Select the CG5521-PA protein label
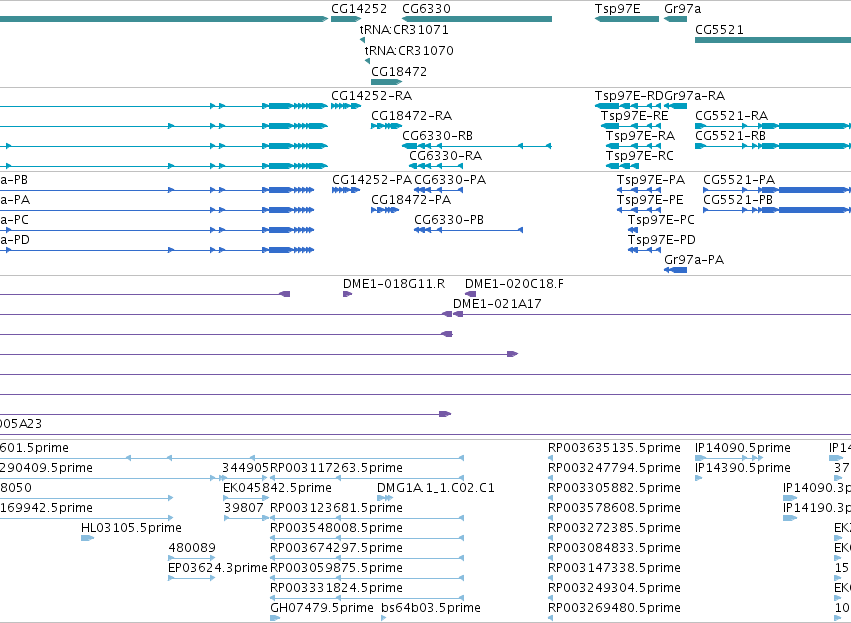851x623 pixels. click(739, 180)
